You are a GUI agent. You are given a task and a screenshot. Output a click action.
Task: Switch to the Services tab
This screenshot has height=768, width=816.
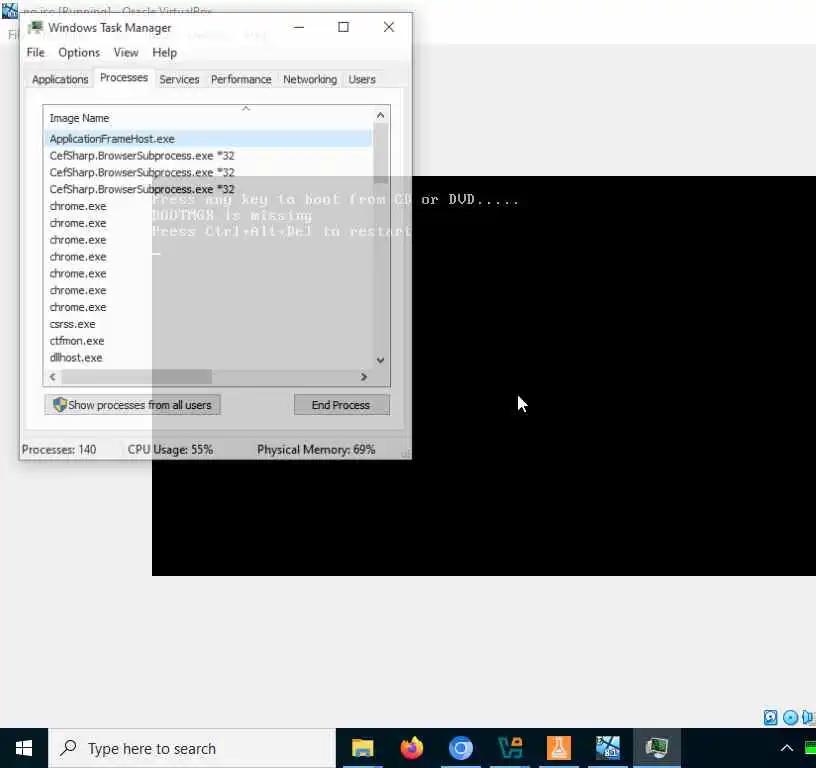(x=179, y=80)
